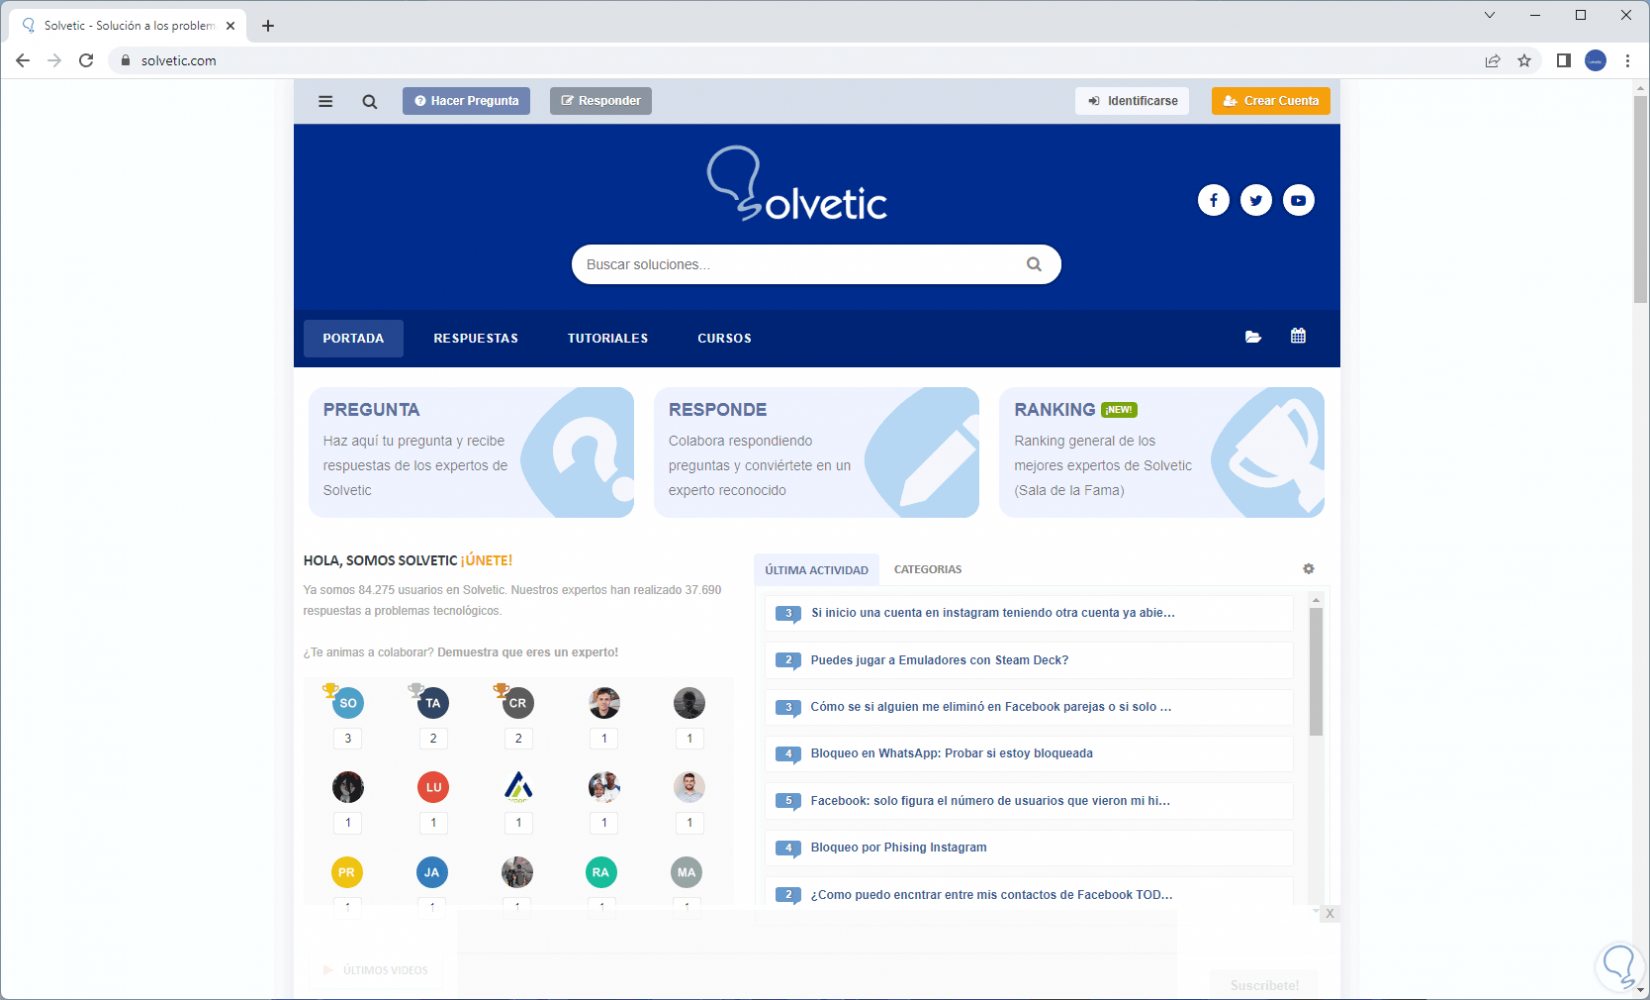Open the RESPUESTAS navigation tab
Screen dimensions: 1650x1000
476,338
